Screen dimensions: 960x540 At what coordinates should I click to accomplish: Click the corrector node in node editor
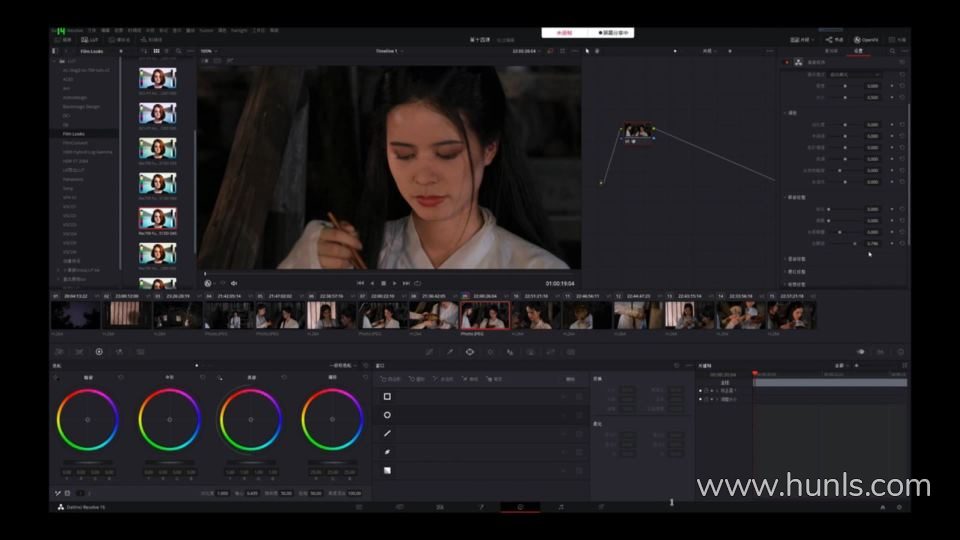click(x=637, y=132)
